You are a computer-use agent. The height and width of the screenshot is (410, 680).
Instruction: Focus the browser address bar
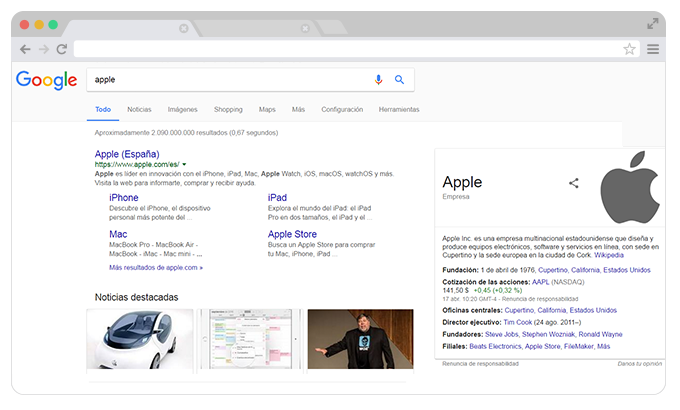click(347, 49)
